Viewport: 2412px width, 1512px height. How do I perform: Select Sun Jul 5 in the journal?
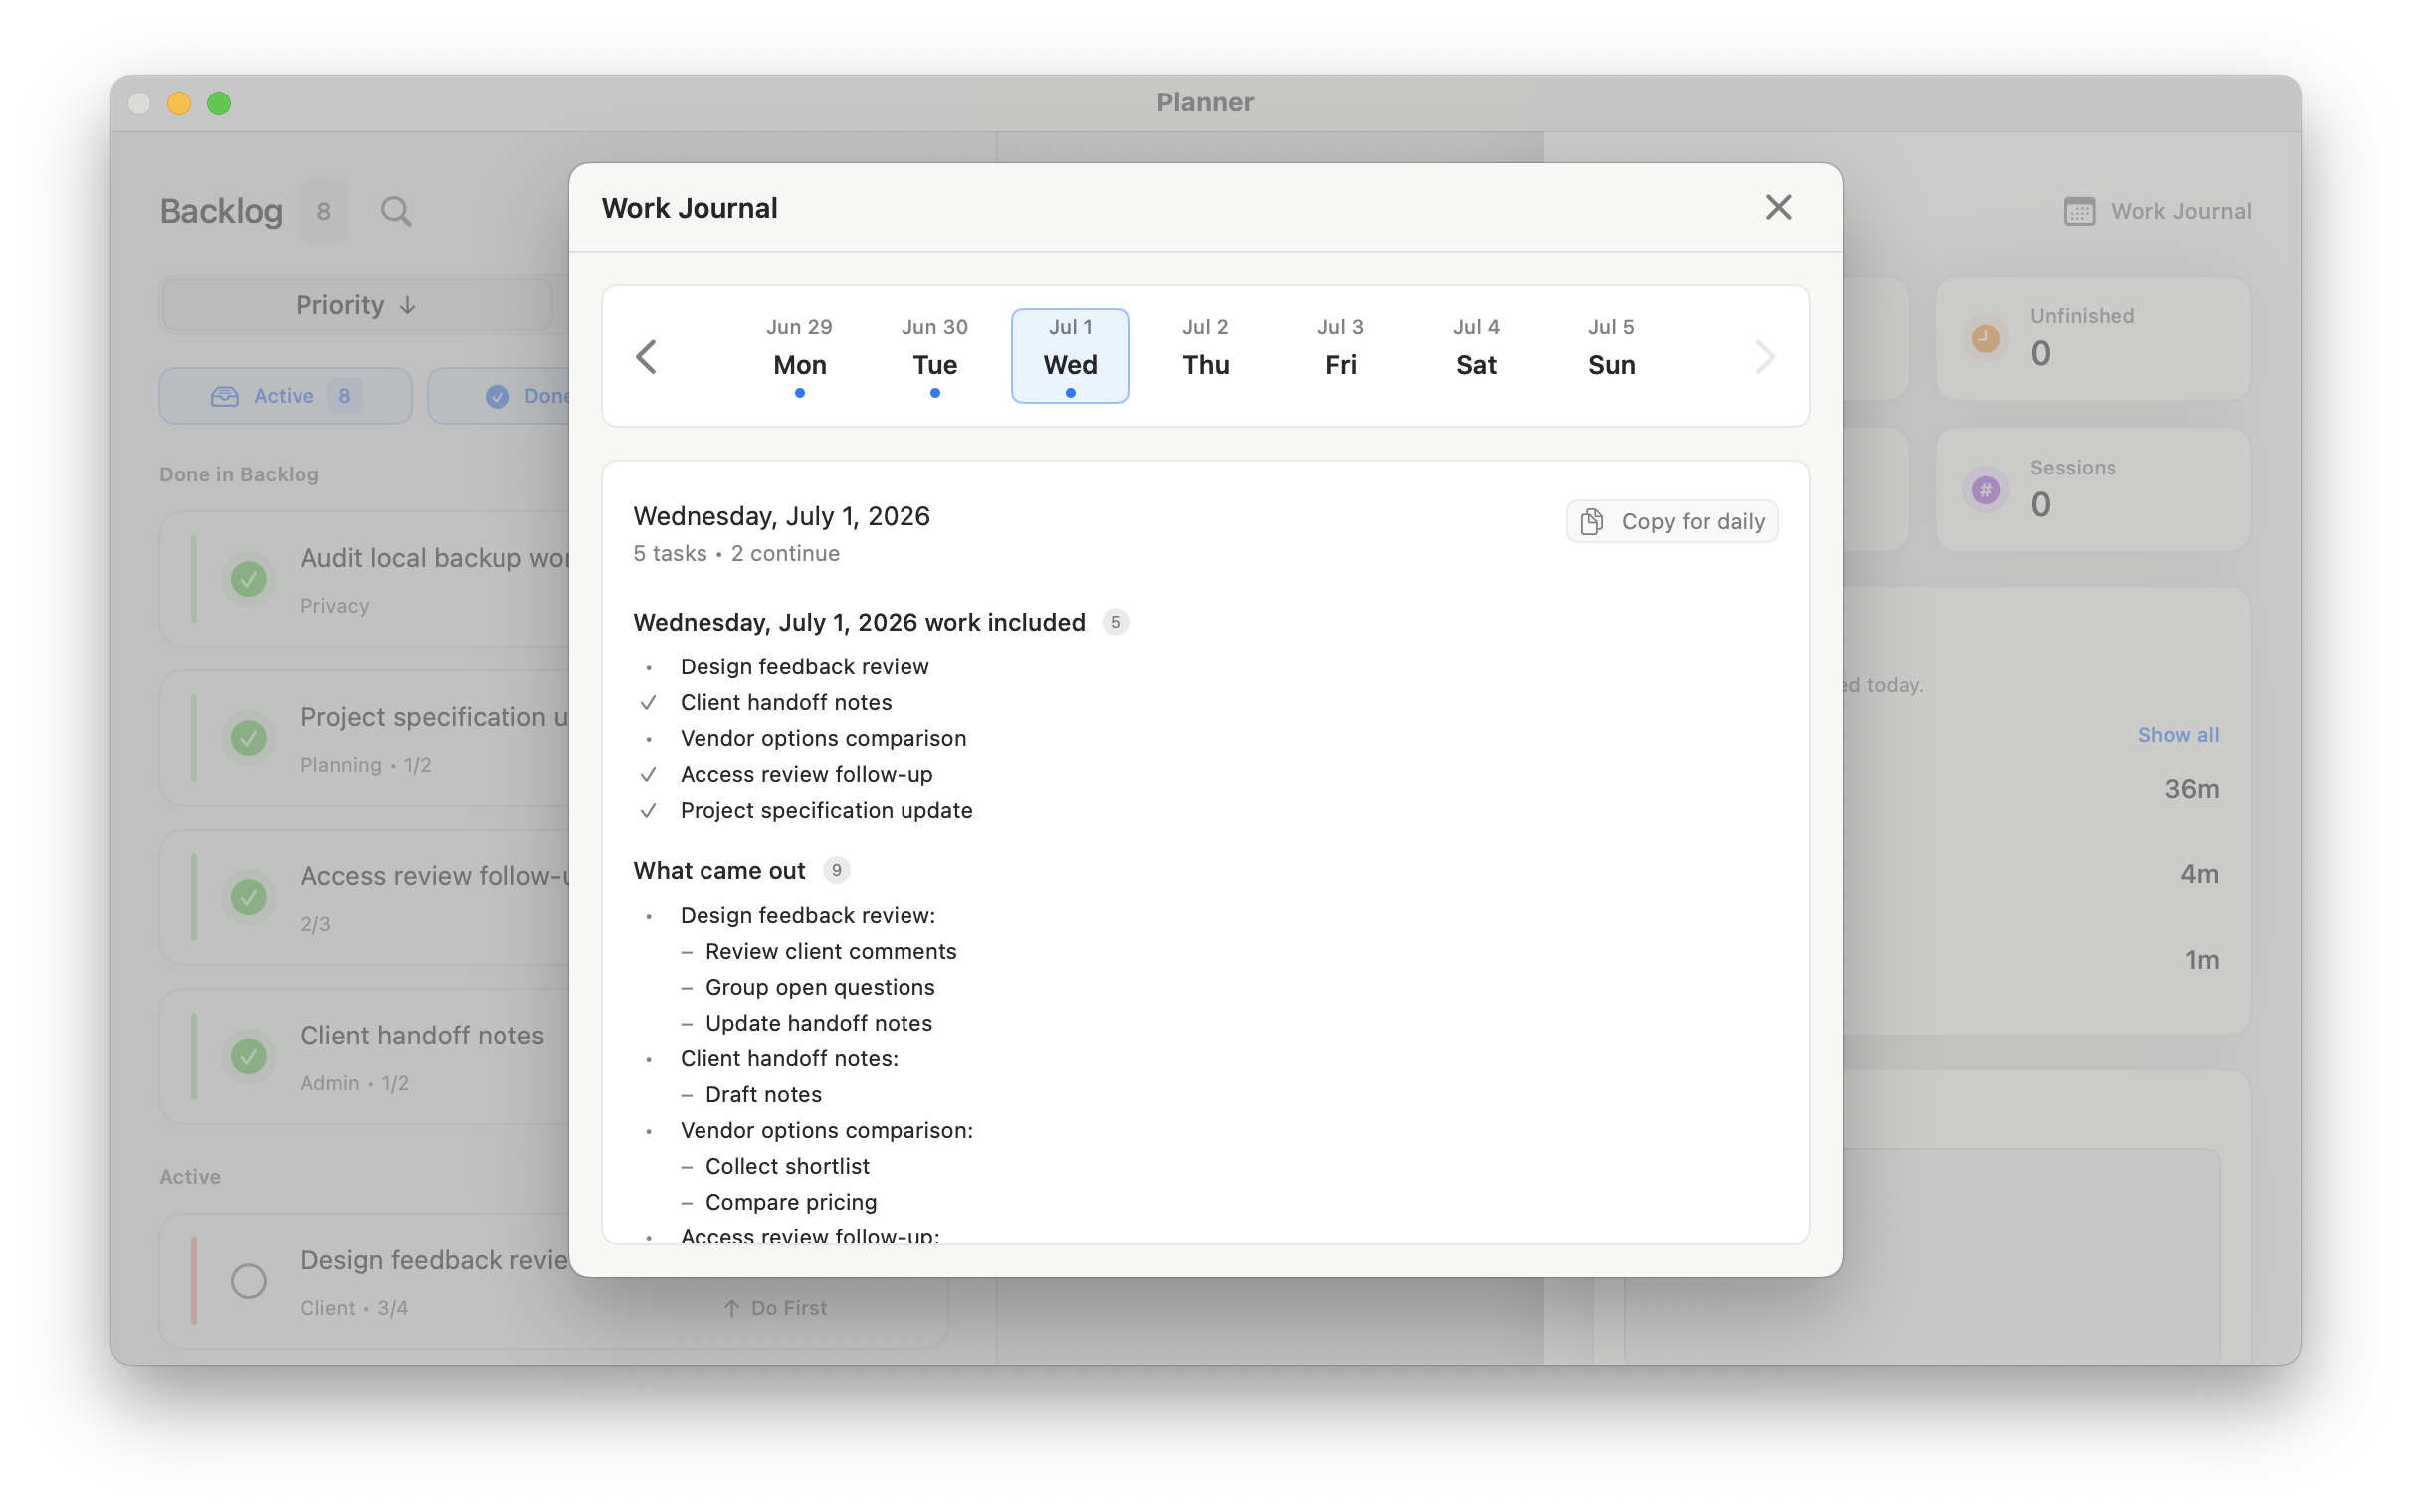pyautogui.click(x=1611, y=356)
